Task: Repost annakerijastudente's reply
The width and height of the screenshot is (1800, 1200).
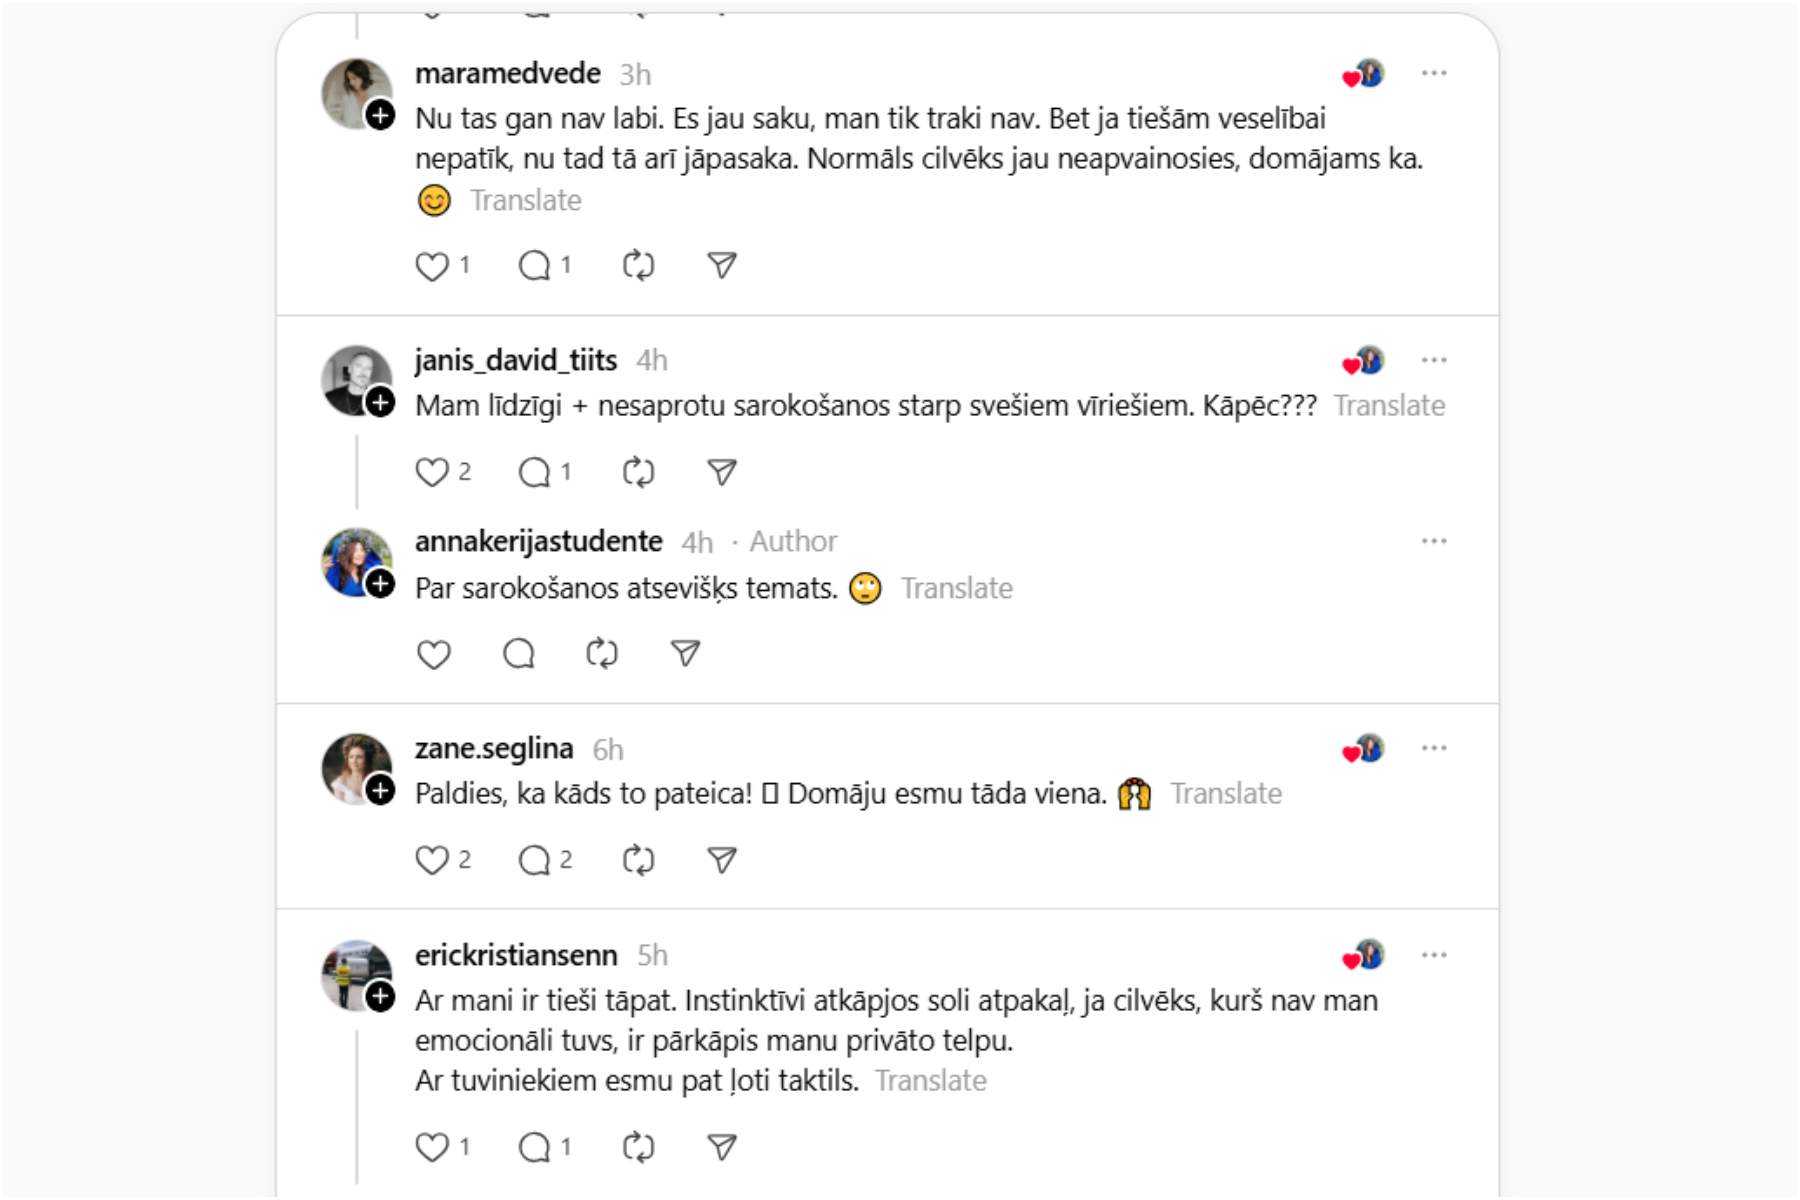Action: tap(602, 654)
